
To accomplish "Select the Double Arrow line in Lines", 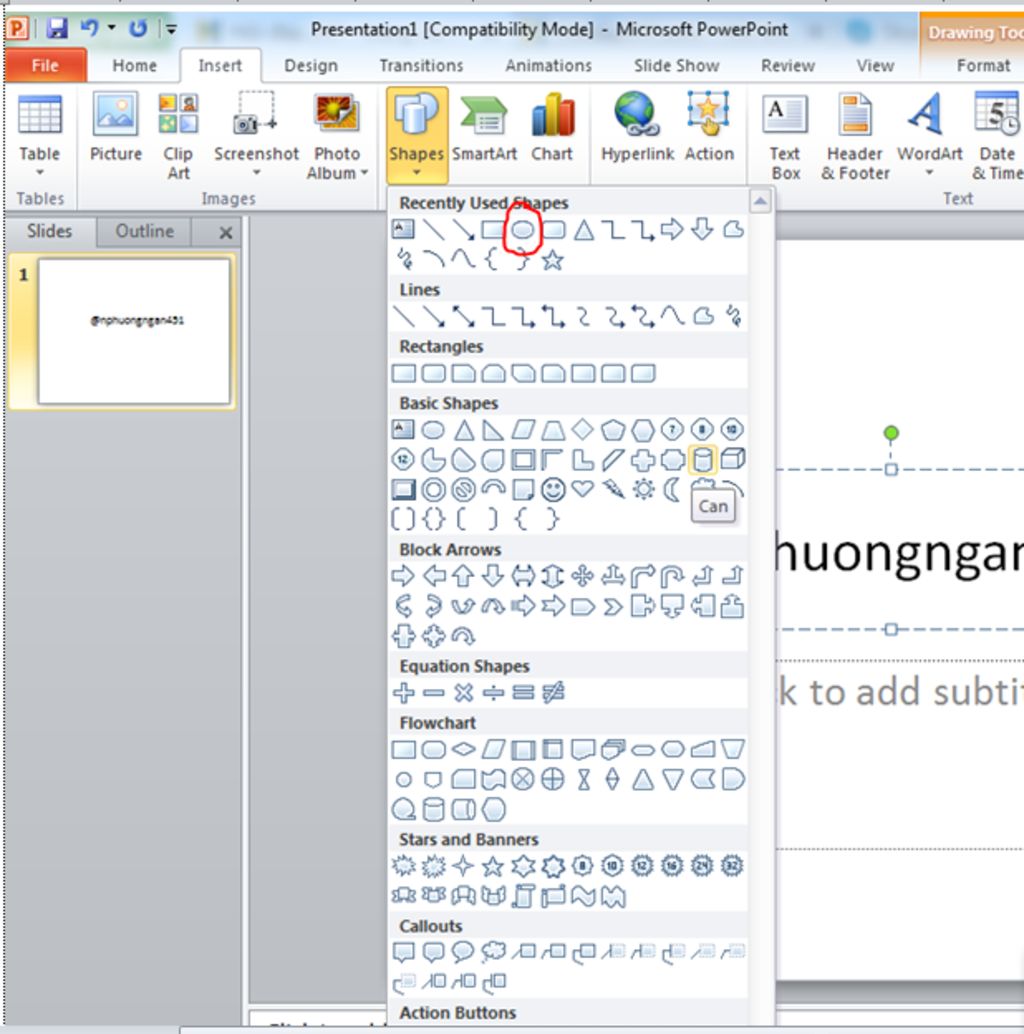I will pyautogui.click(x=463, y=317).
